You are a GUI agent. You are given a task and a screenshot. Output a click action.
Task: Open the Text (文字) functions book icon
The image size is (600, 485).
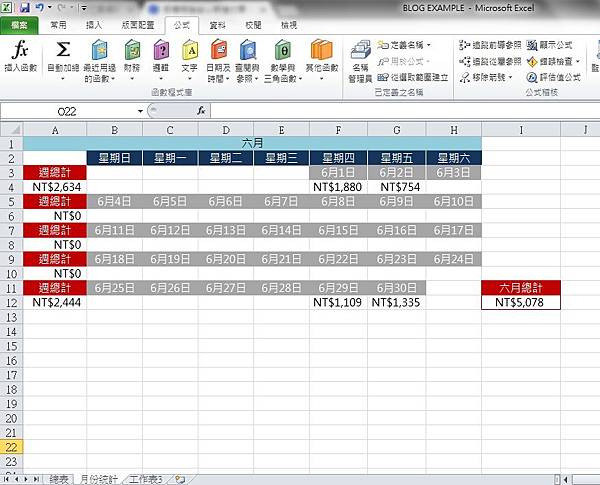(190, 50)
